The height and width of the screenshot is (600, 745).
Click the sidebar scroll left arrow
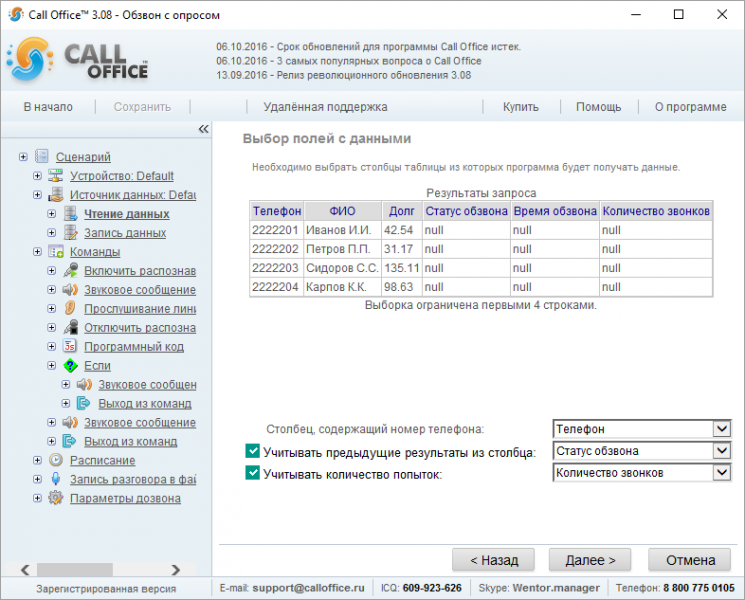(x=25, y=569)
